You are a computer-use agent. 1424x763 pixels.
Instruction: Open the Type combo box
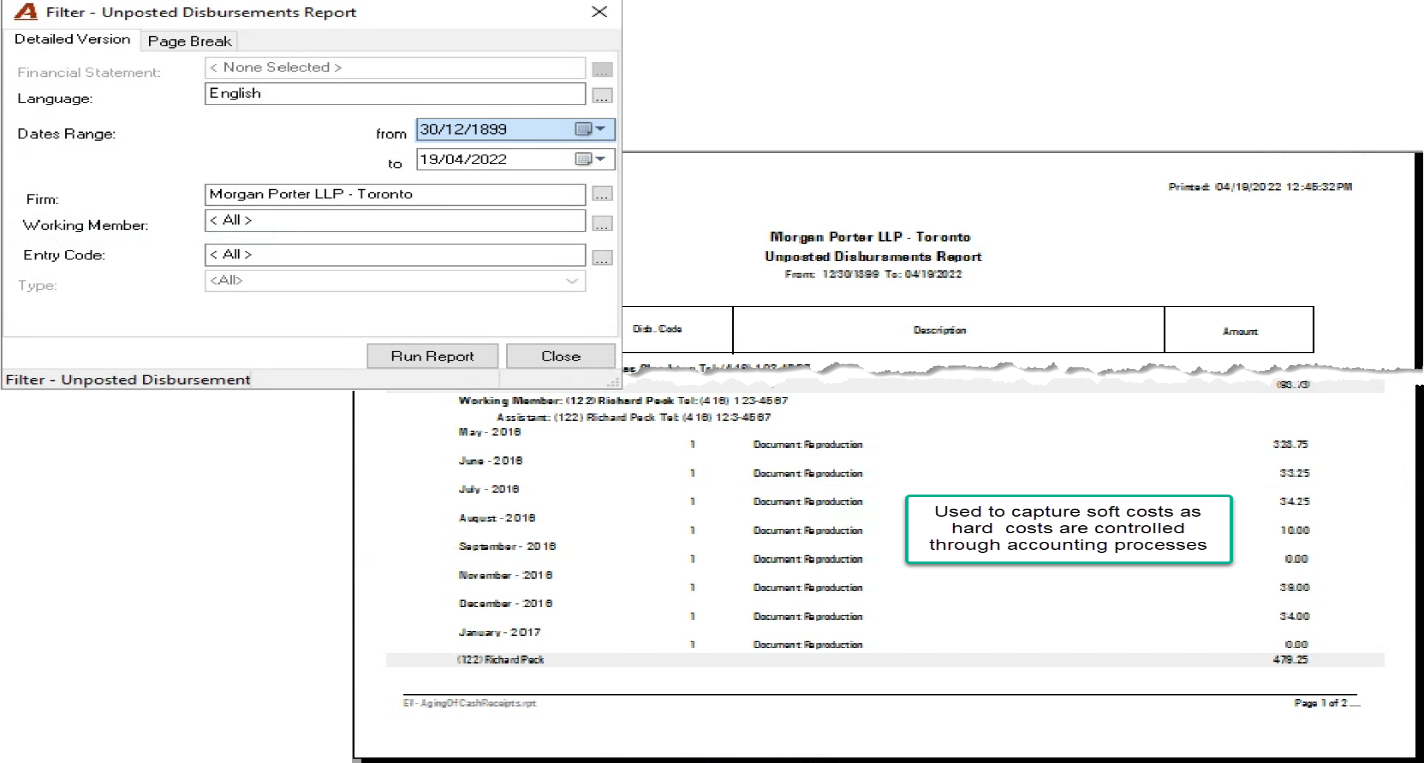click(x=395, y=281)
